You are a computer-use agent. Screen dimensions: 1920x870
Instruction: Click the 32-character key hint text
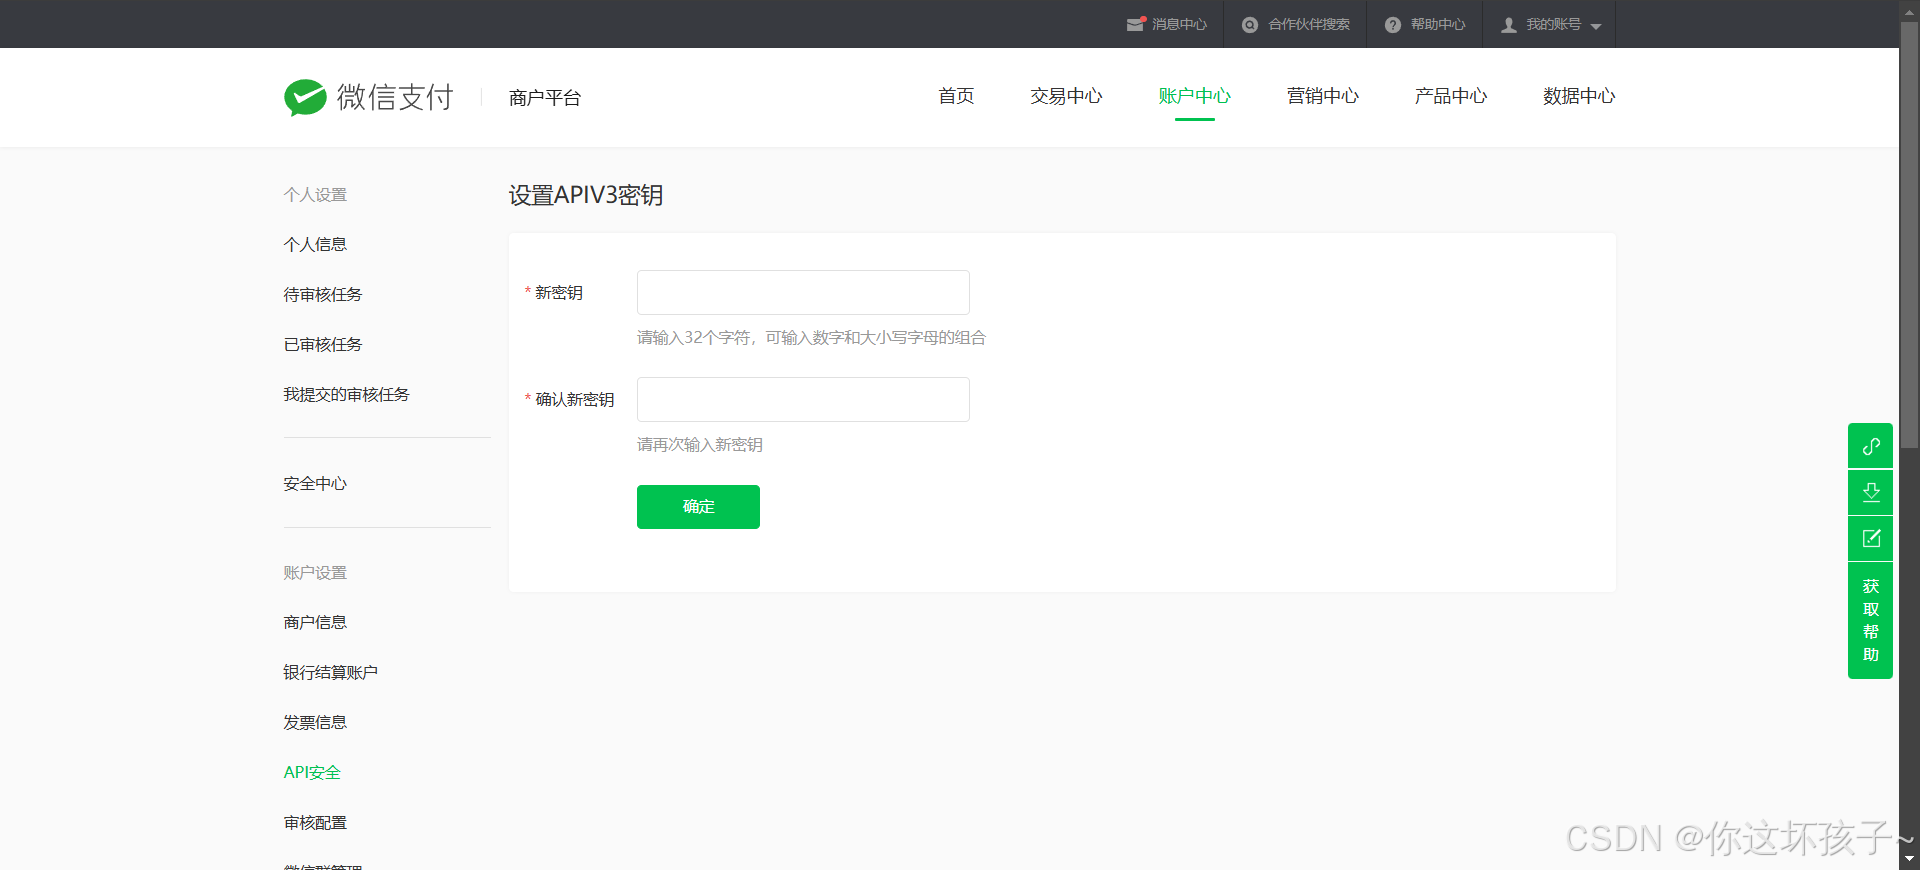click(811, 338)
